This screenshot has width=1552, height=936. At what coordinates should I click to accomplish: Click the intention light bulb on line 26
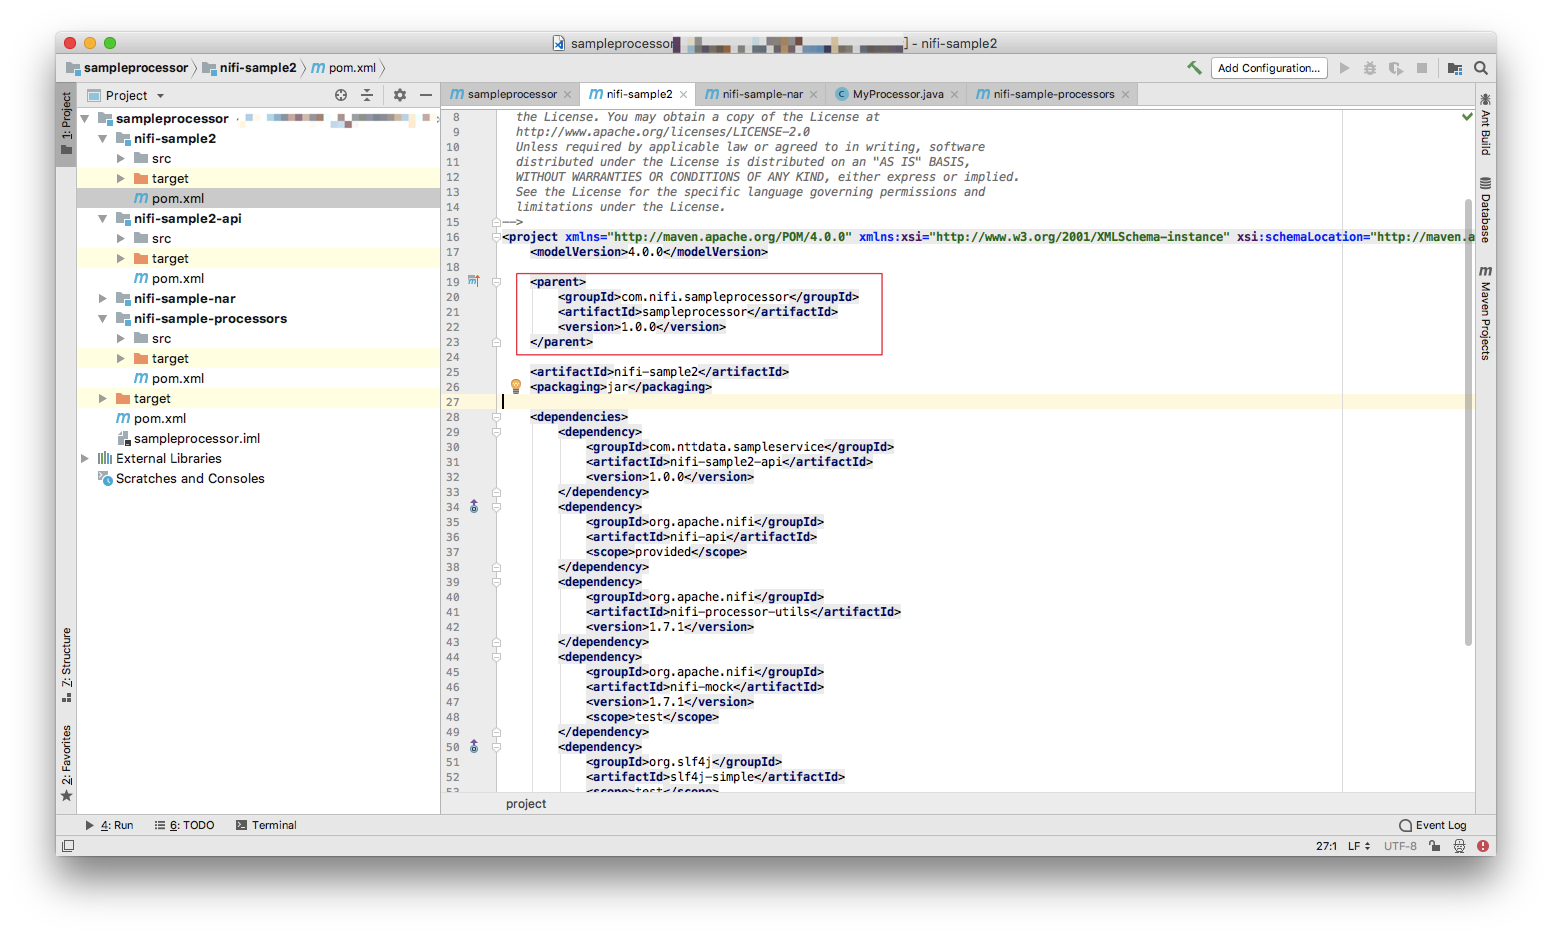[x=516, y=386]
